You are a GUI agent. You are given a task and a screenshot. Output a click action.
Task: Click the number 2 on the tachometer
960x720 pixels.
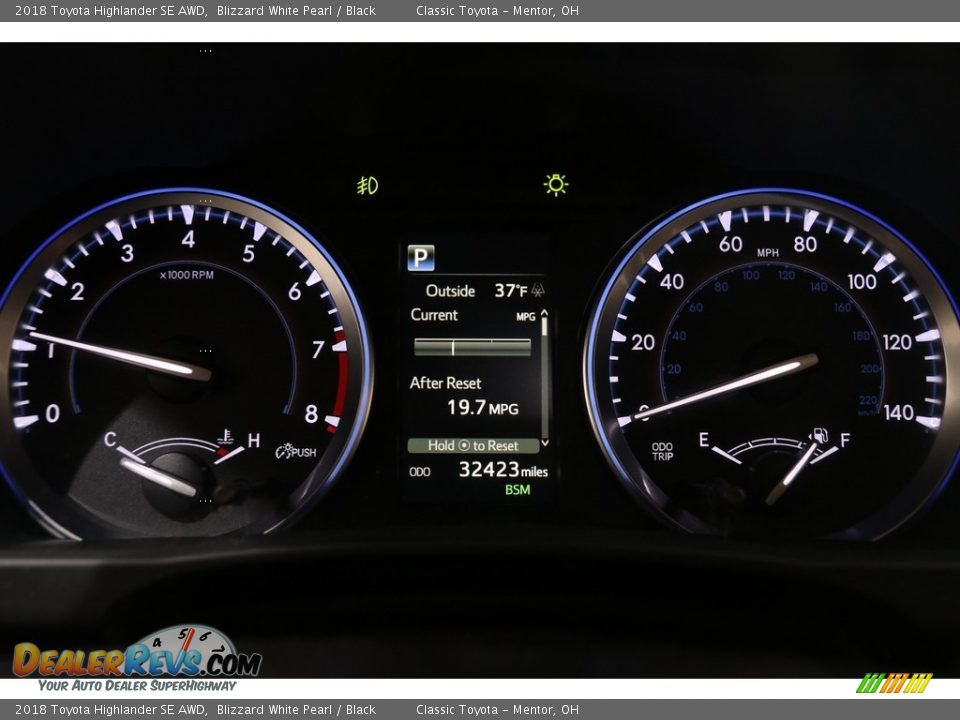[x=77, y=291]
